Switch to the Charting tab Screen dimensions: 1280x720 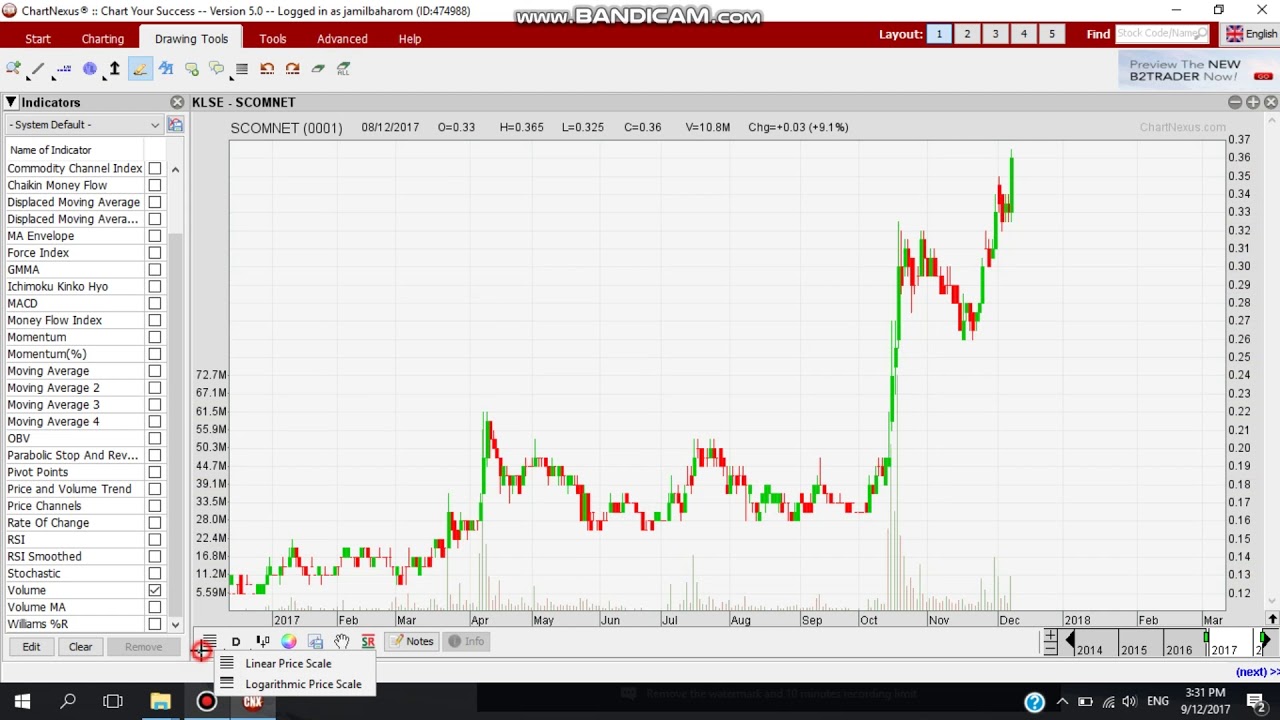click(x=103, y=39)
